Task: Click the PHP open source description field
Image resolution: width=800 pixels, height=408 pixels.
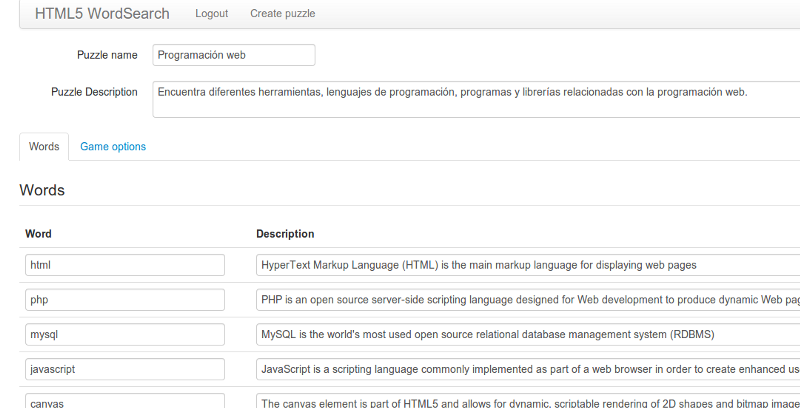Action: point(528,300)
